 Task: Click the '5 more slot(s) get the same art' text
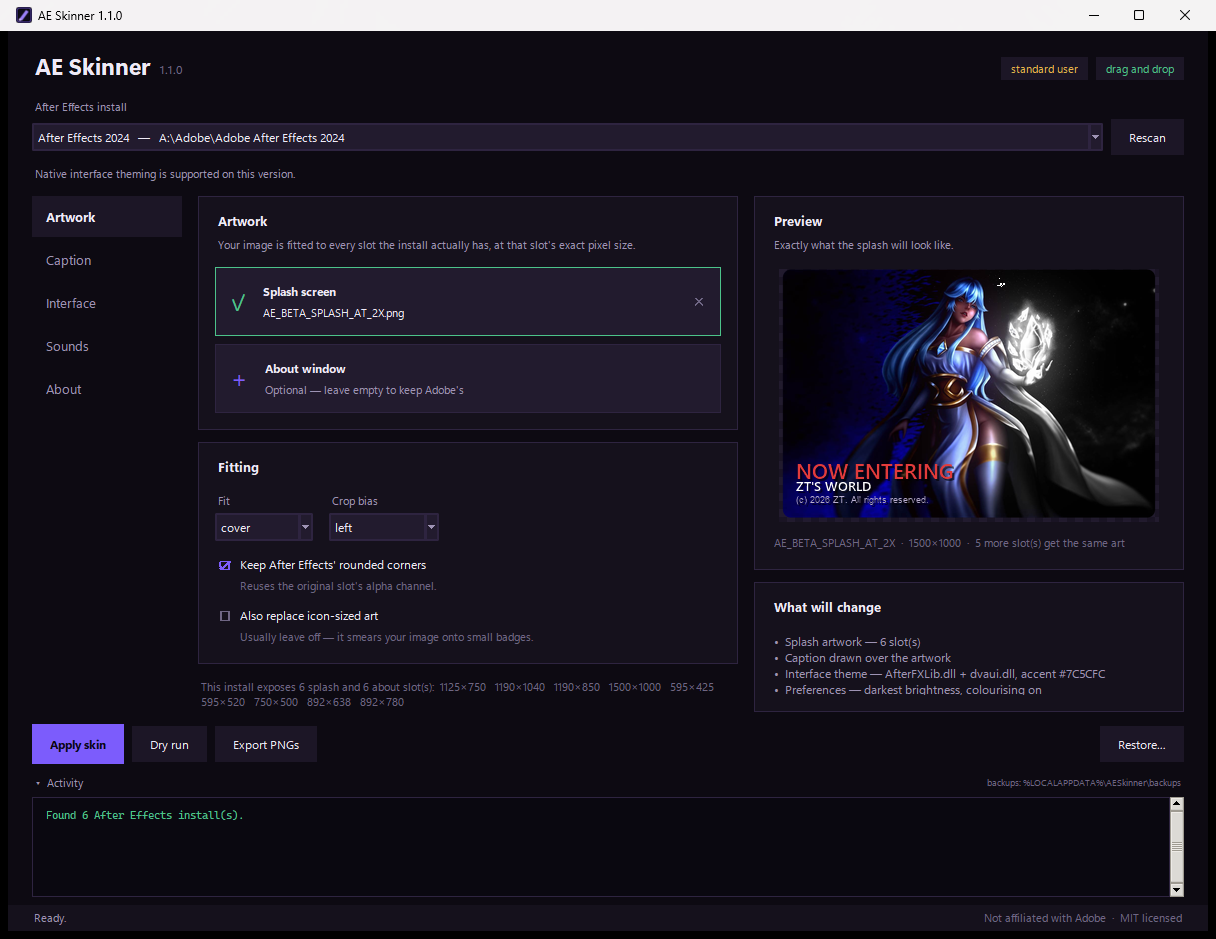(1050, 543)
